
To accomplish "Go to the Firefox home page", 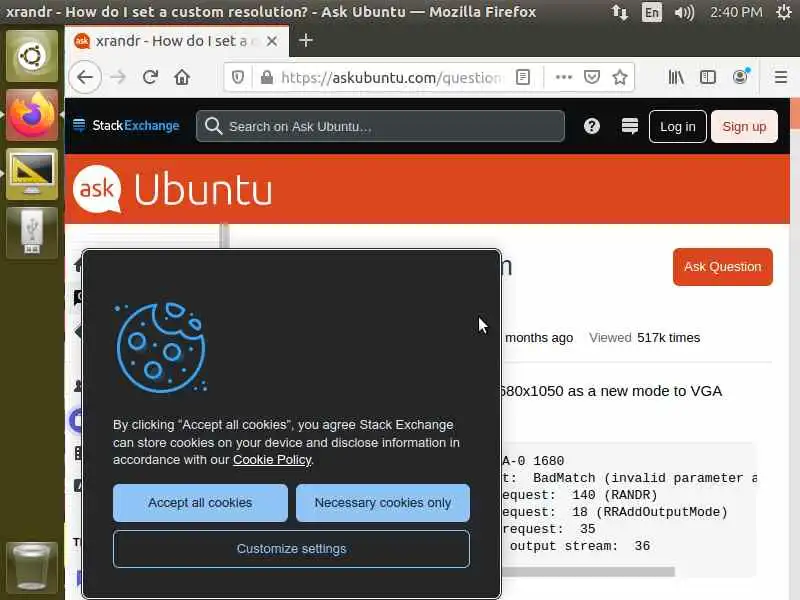I will click(x=182, y=77).
